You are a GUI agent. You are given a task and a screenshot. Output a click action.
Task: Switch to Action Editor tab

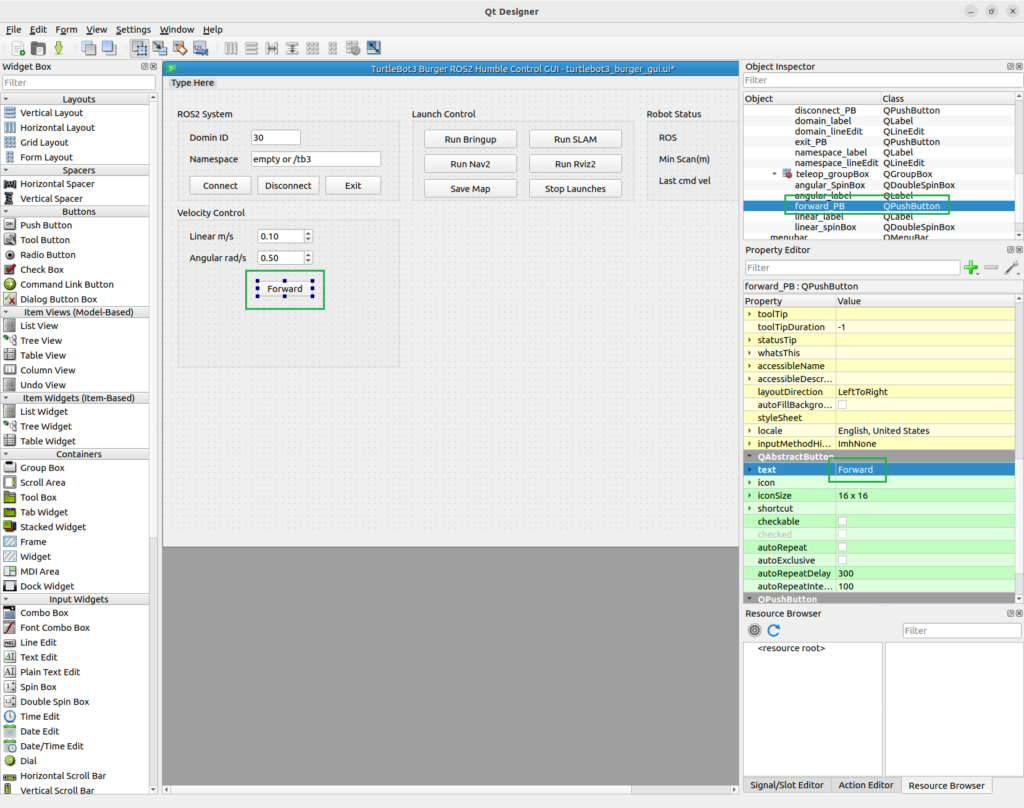[x=865, y=785]
